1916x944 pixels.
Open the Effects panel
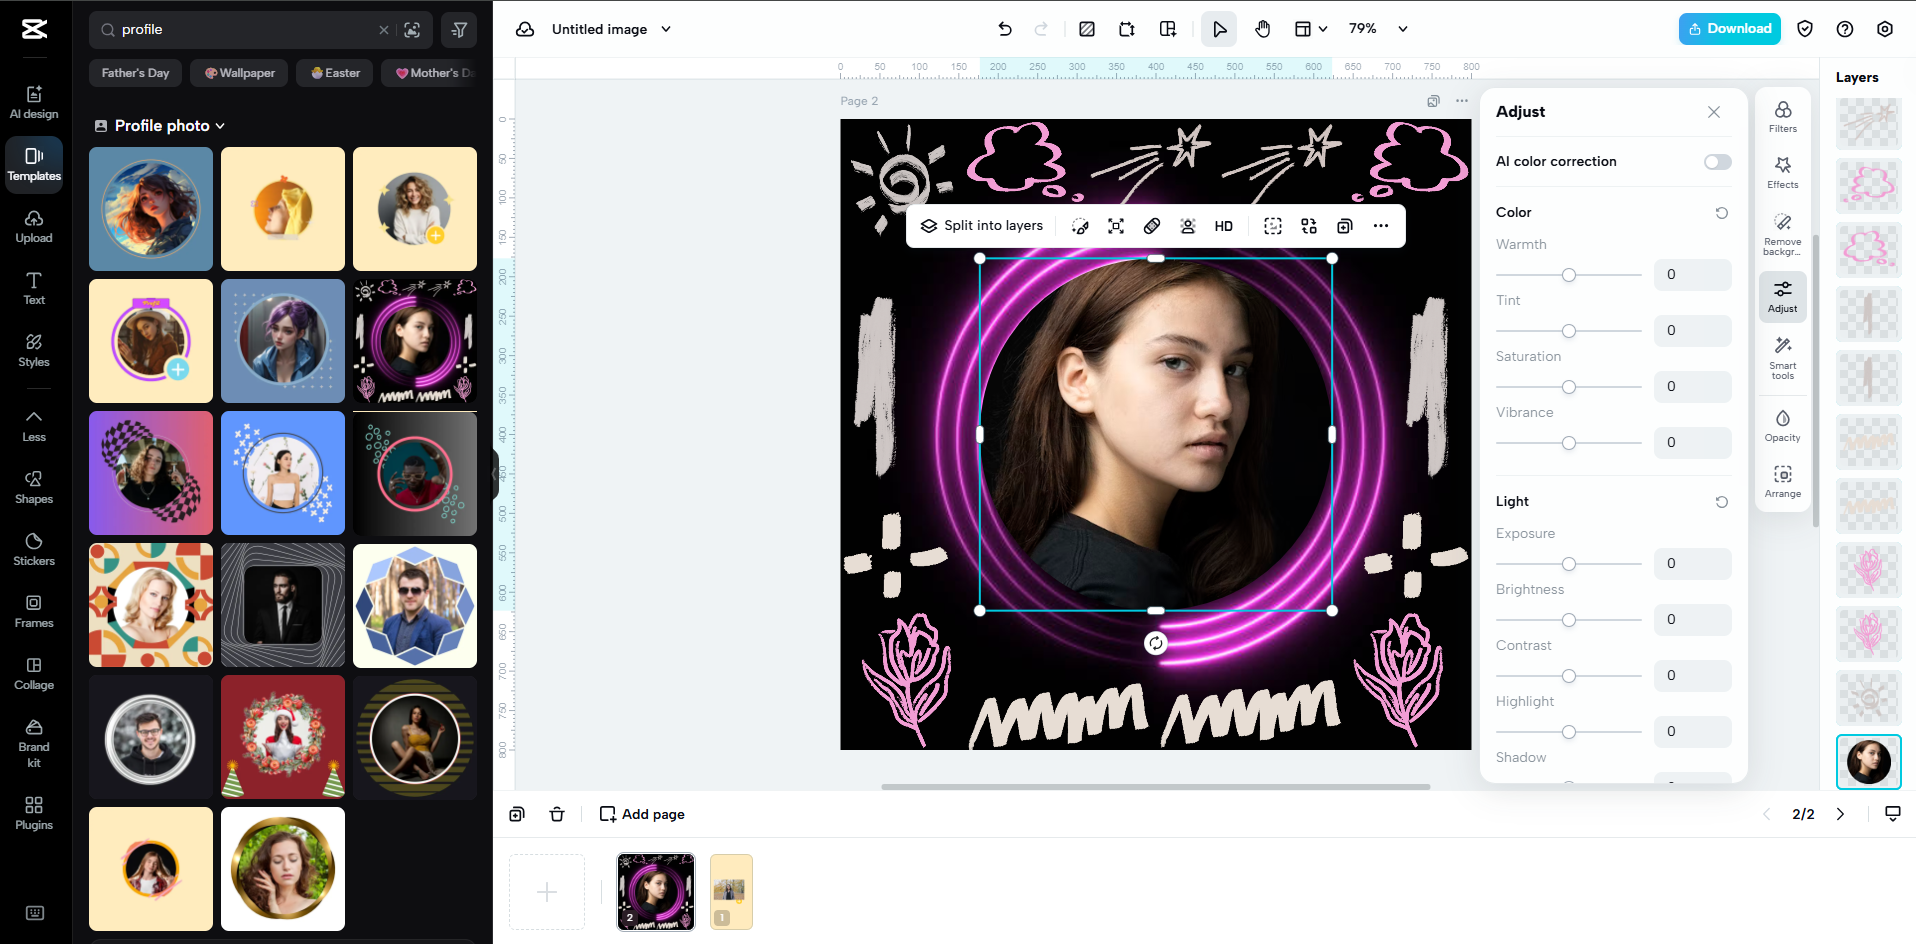click(1782, 172)
